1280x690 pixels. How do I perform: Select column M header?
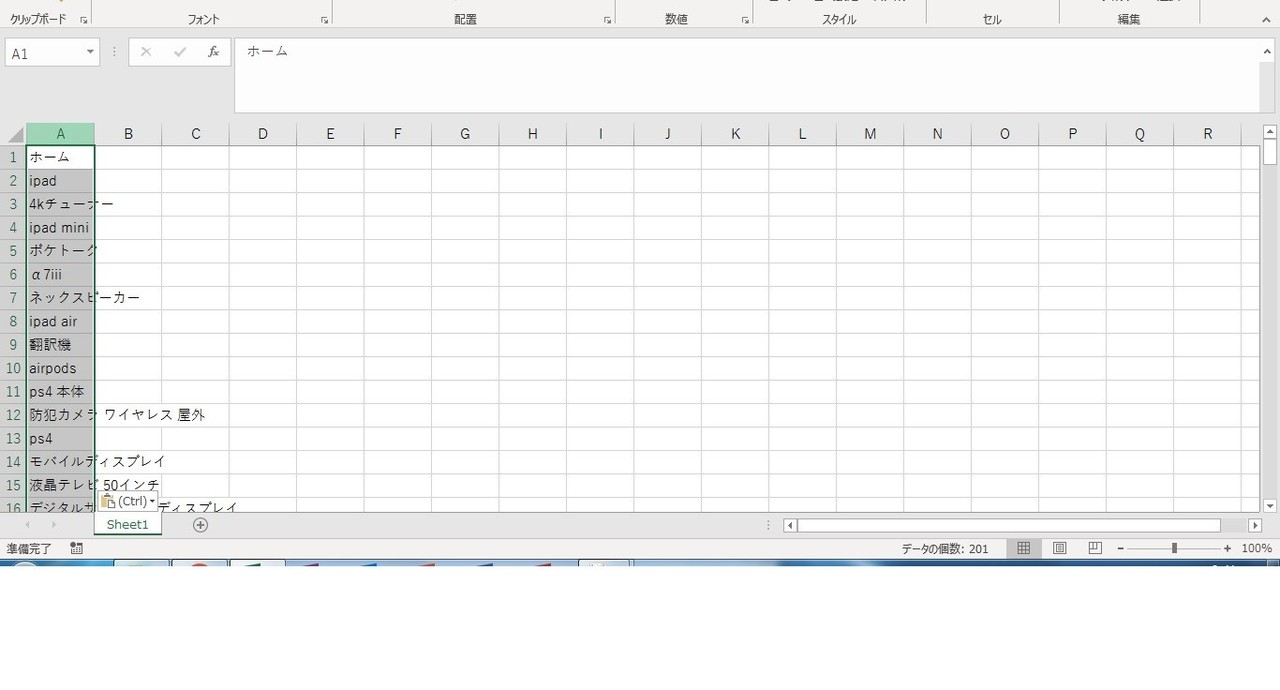pos(870,134)
